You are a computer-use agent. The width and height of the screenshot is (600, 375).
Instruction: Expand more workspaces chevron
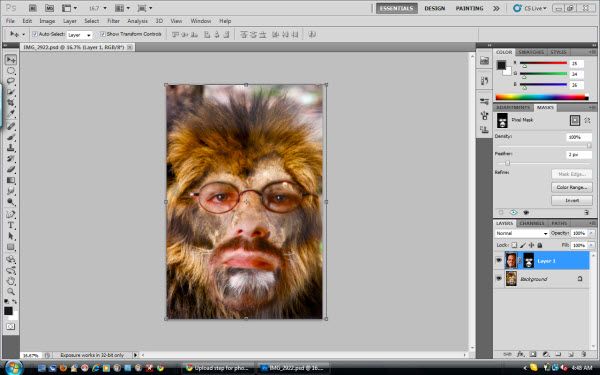point(496,8)
